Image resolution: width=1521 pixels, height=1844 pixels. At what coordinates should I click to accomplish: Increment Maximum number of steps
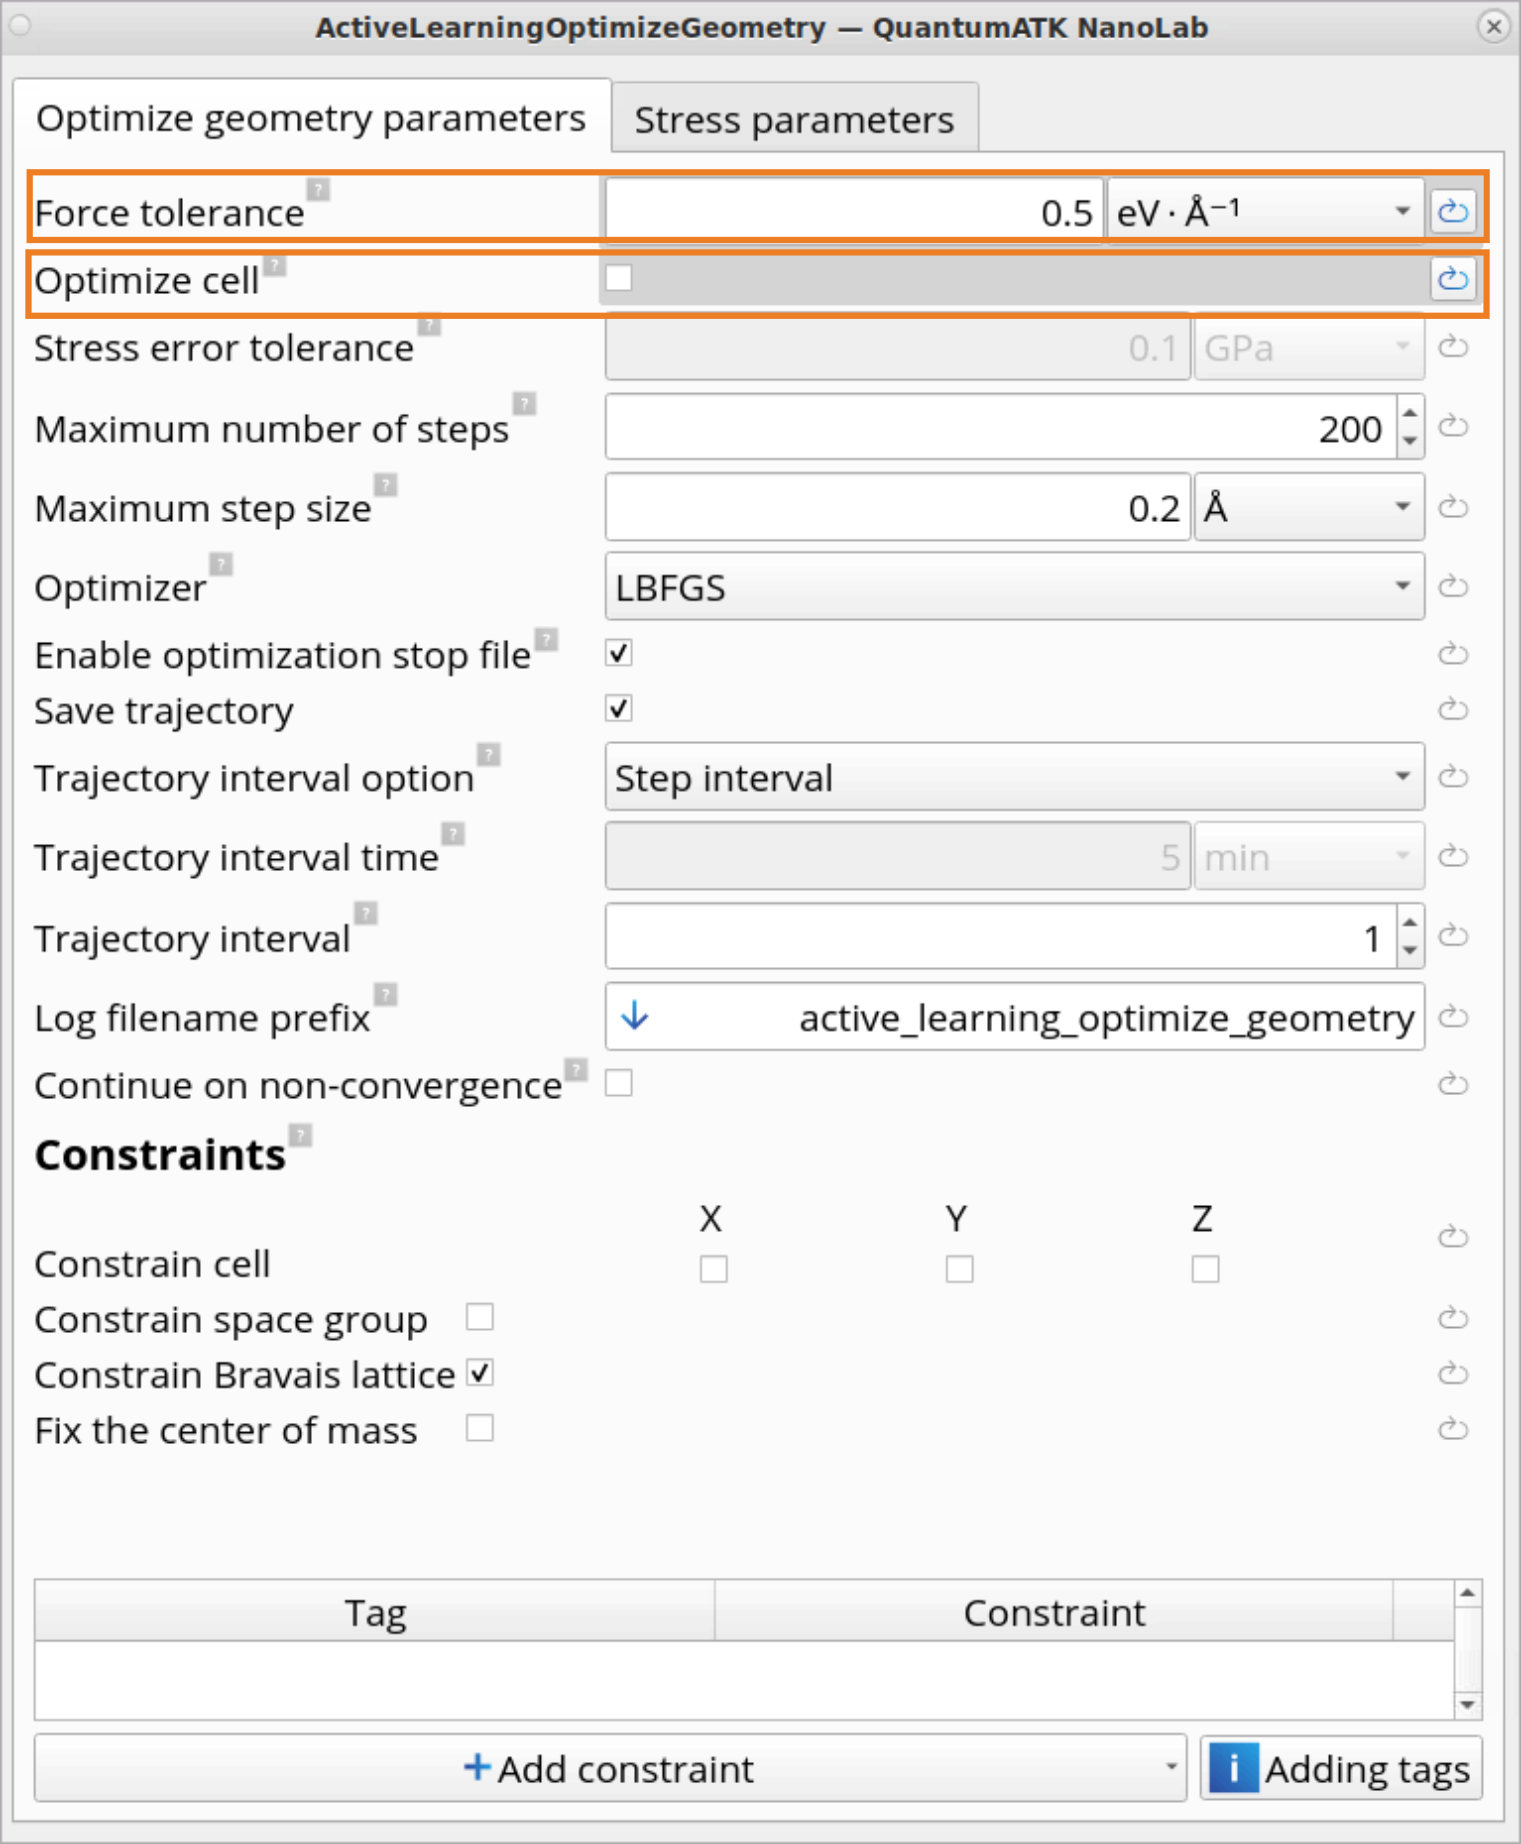pyautogui.click(x=1410, y=412)
